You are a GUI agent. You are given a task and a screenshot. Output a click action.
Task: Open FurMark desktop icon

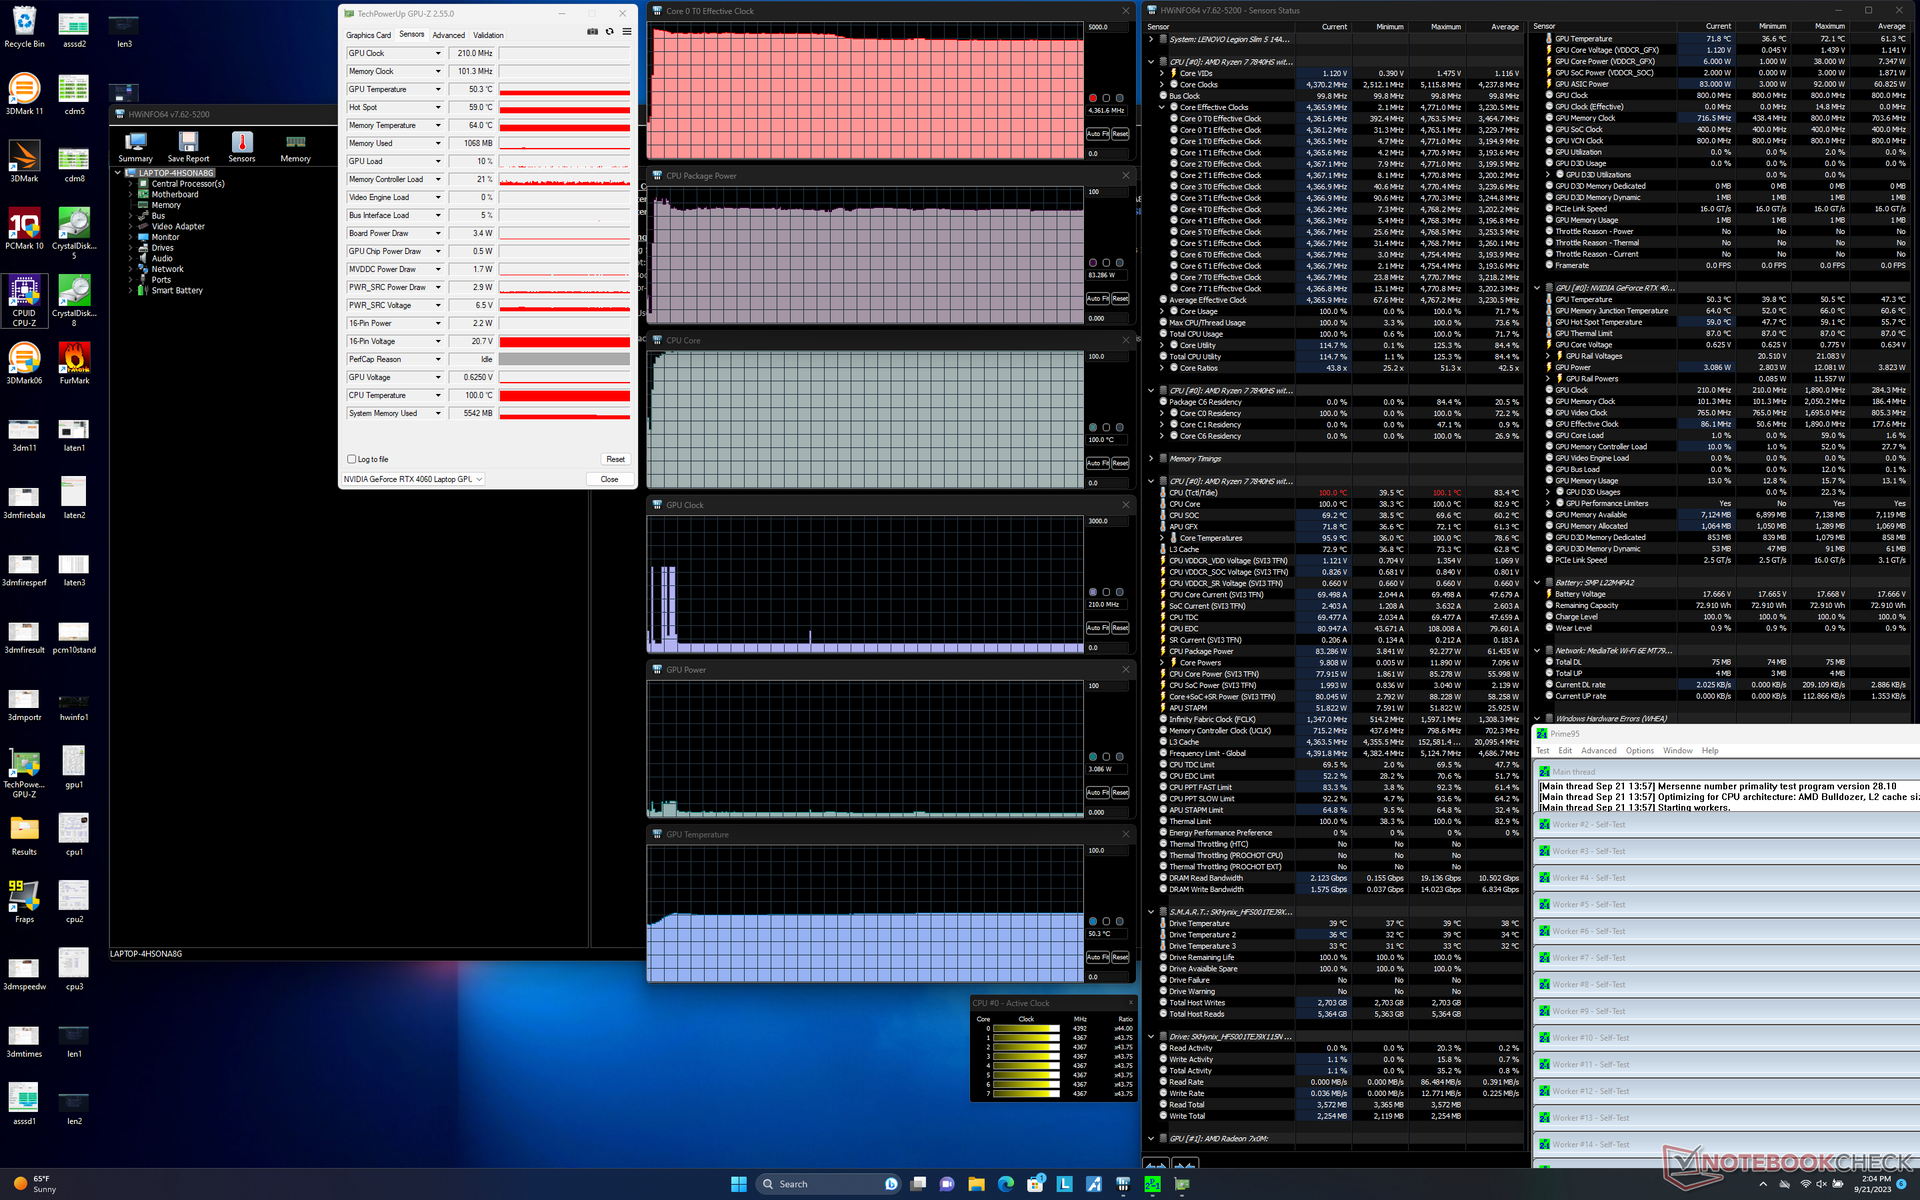pos(74,363)
